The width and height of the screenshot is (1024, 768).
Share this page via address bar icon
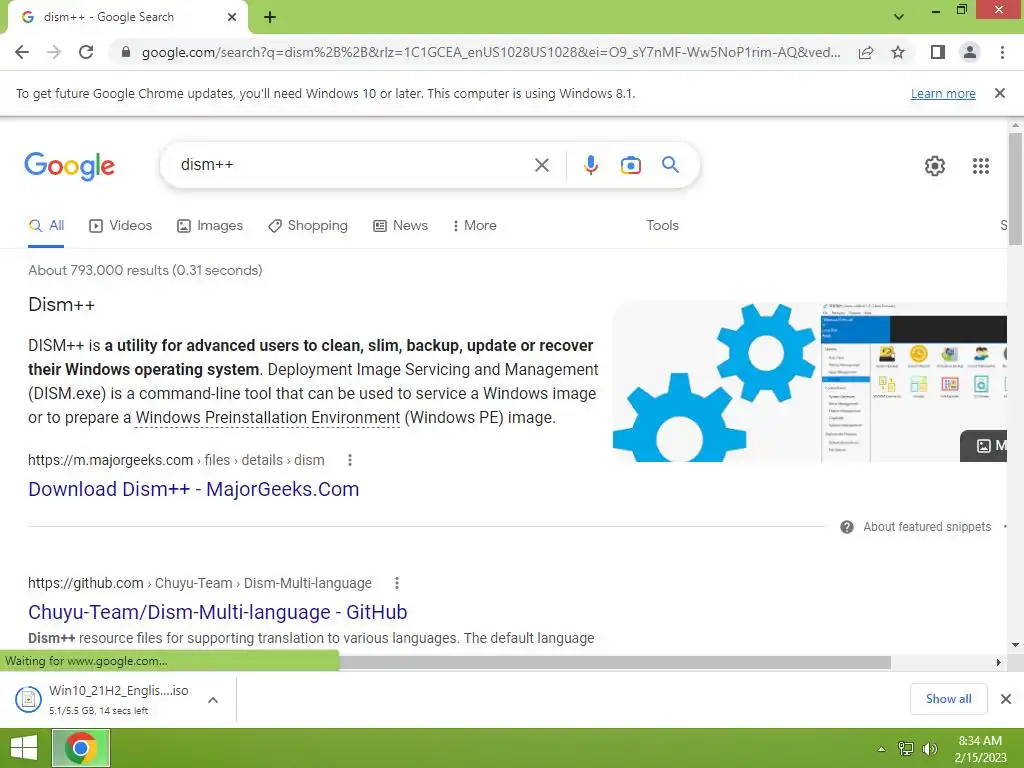pos(866,52)
